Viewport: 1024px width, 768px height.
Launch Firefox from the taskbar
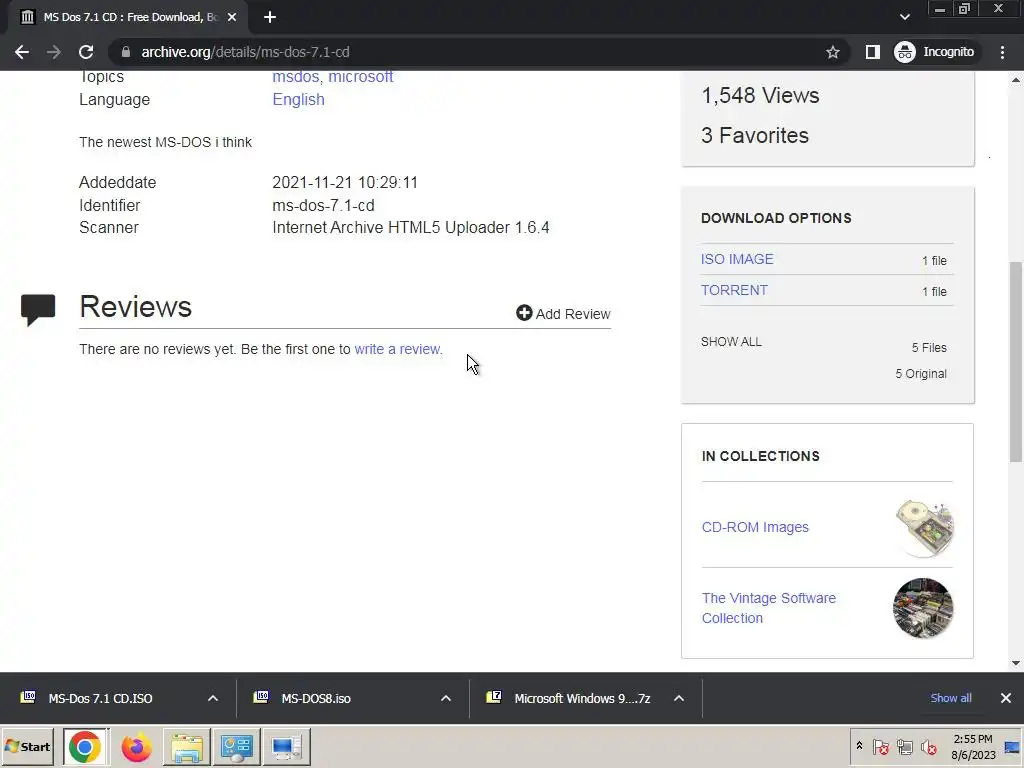click(136, 747)
